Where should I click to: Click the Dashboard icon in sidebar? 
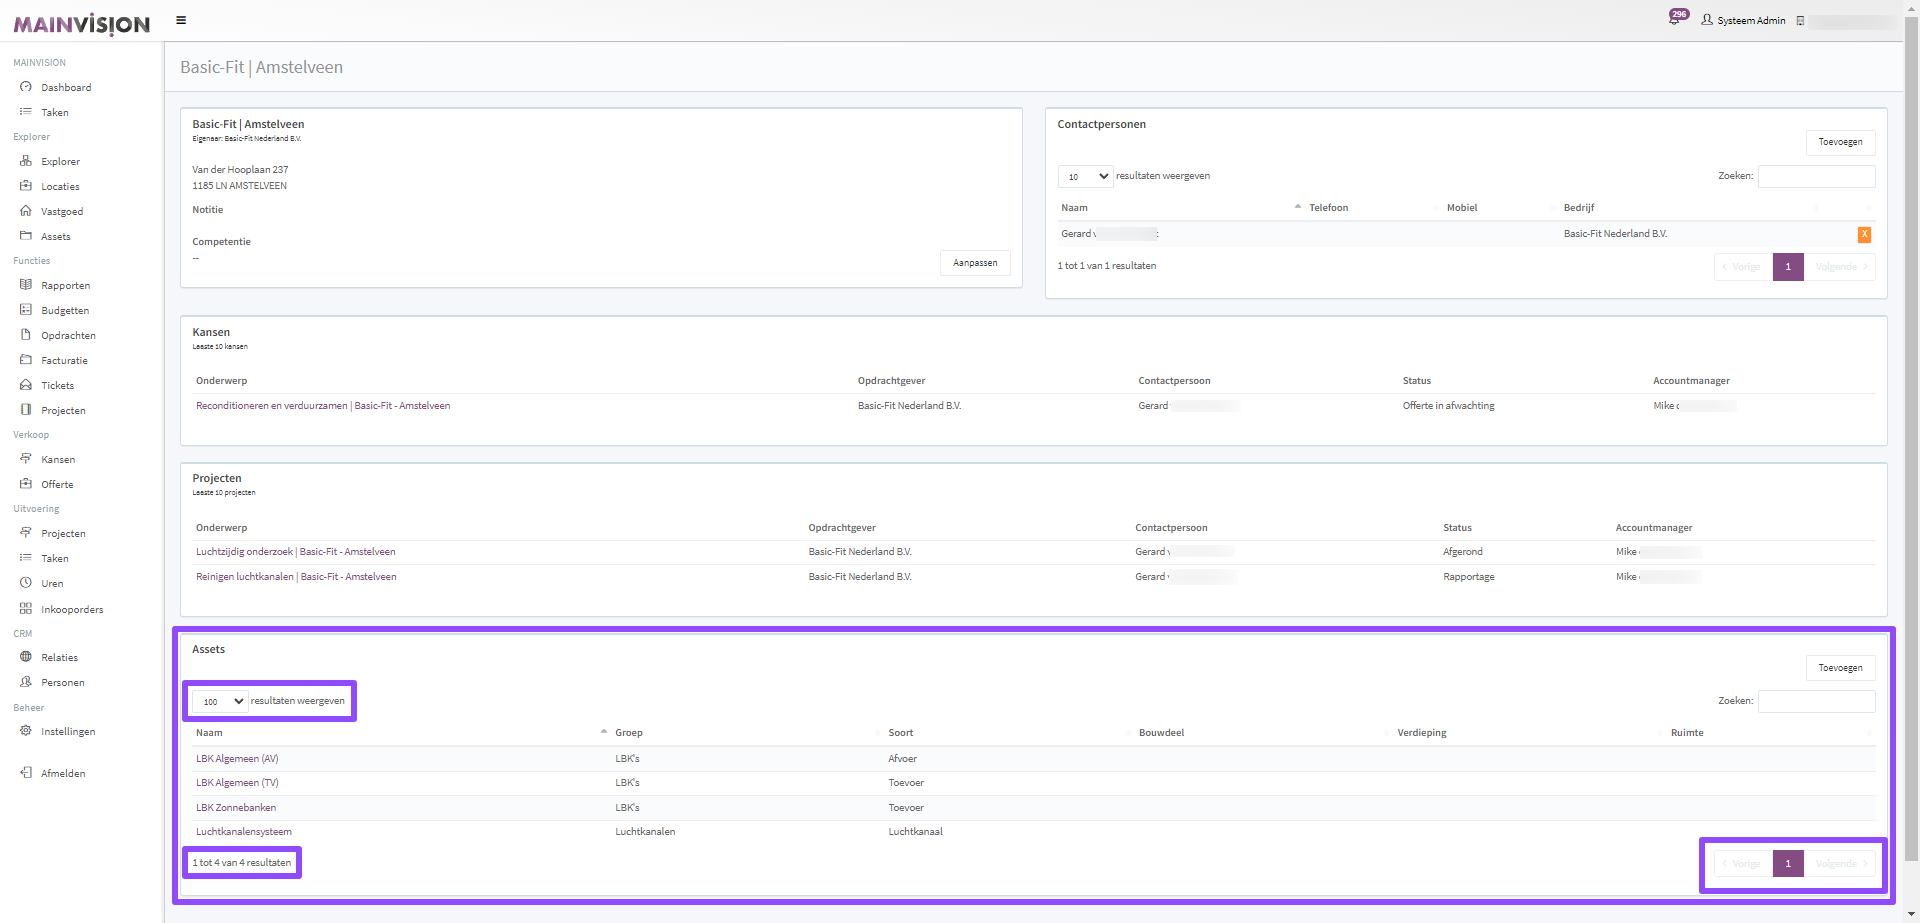(26, 87)
